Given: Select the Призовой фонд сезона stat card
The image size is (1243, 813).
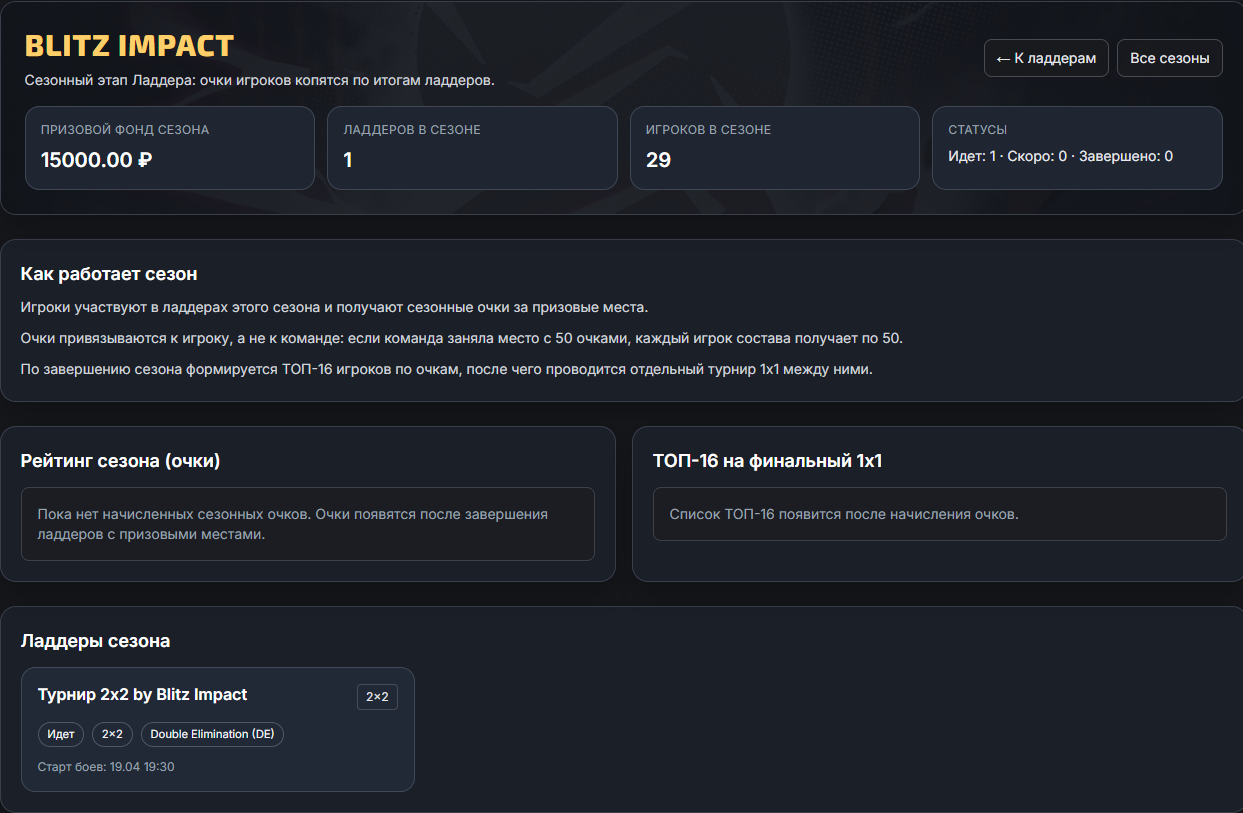Looking at the screenshot, I should click(x=170, y=148).
